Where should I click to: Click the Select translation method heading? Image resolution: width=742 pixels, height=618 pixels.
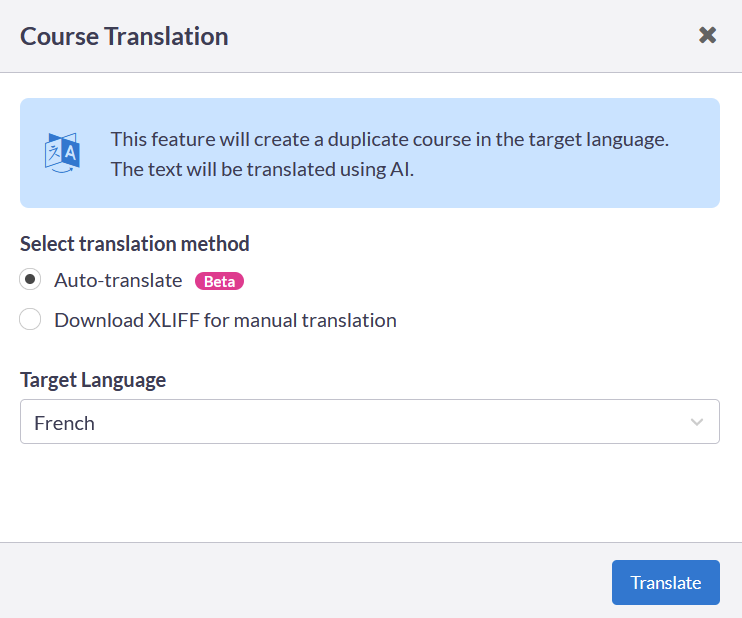[x=134, y=244]
